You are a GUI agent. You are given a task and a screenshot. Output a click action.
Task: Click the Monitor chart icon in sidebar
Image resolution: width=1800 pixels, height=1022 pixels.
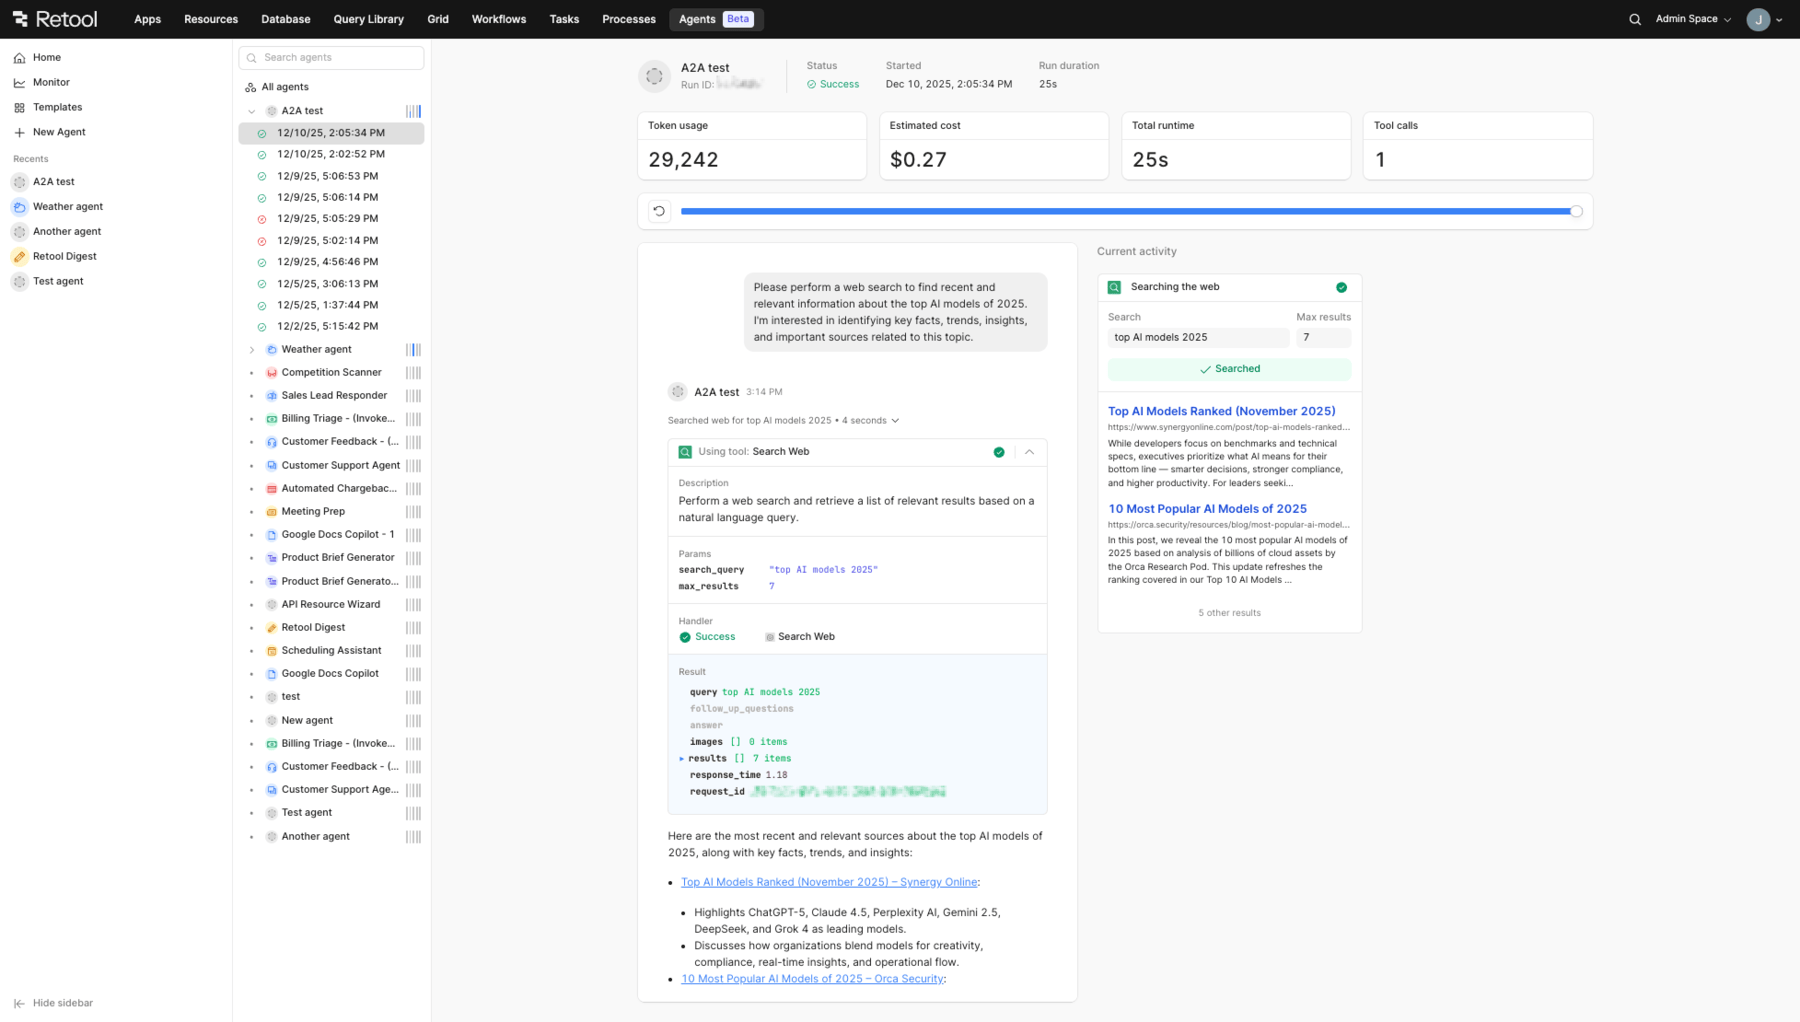pyautogui.click(x=19, y=83)
